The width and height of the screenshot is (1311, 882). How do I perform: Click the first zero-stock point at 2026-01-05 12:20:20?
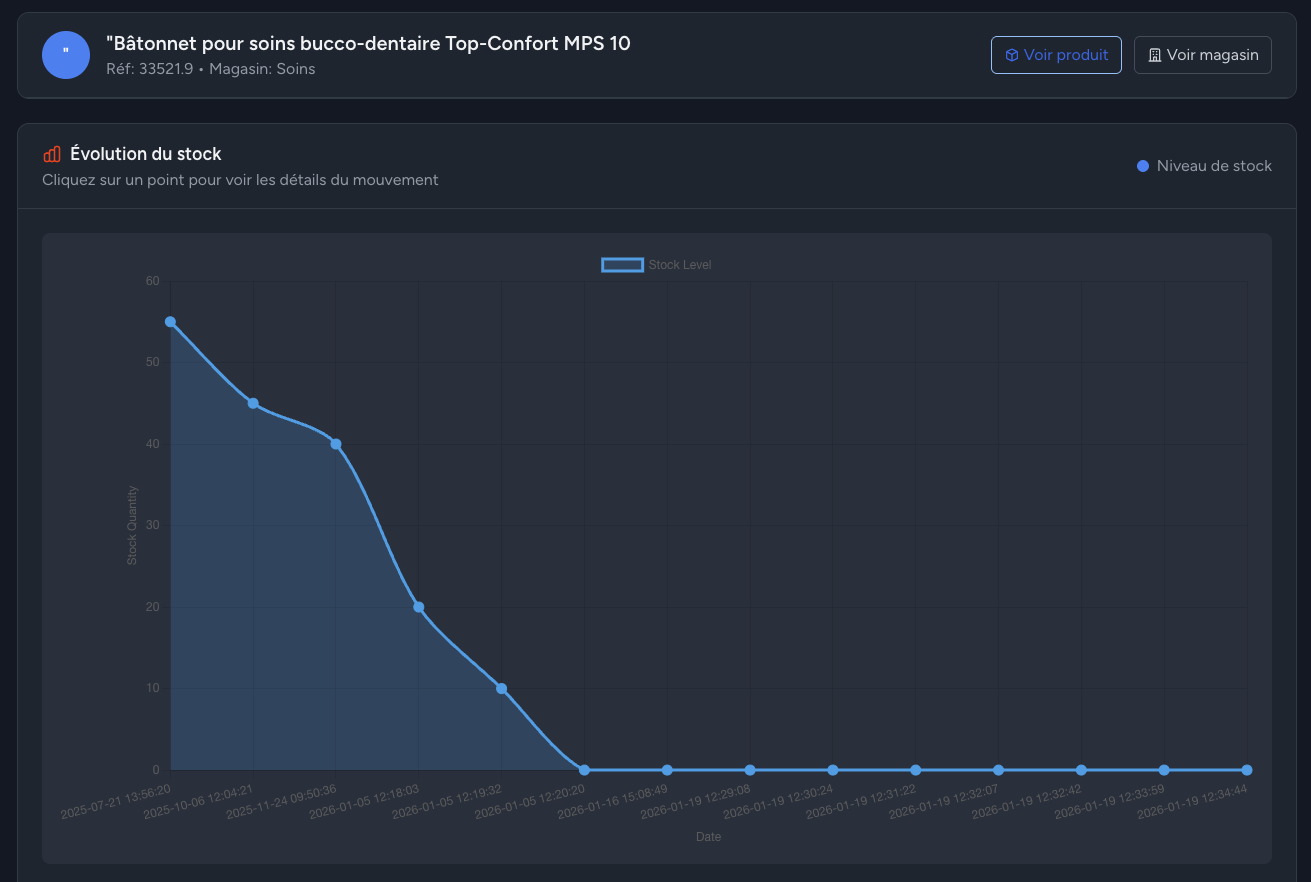pyautogui.click(x=584, y=770)
